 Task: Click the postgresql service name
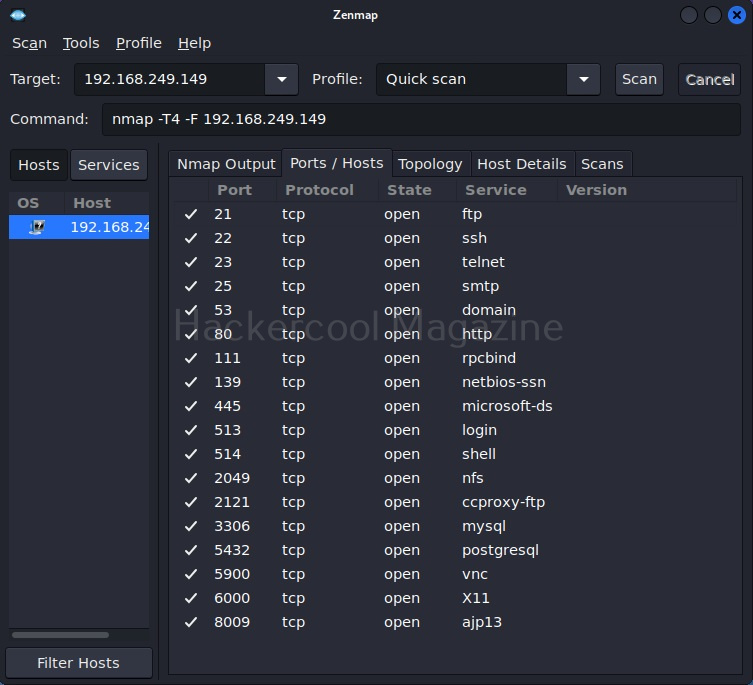(500, 550)
